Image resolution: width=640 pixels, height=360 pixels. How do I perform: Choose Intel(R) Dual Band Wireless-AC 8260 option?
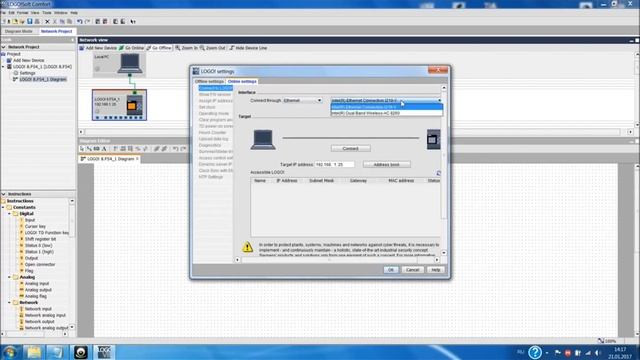[x=387, y=113]
